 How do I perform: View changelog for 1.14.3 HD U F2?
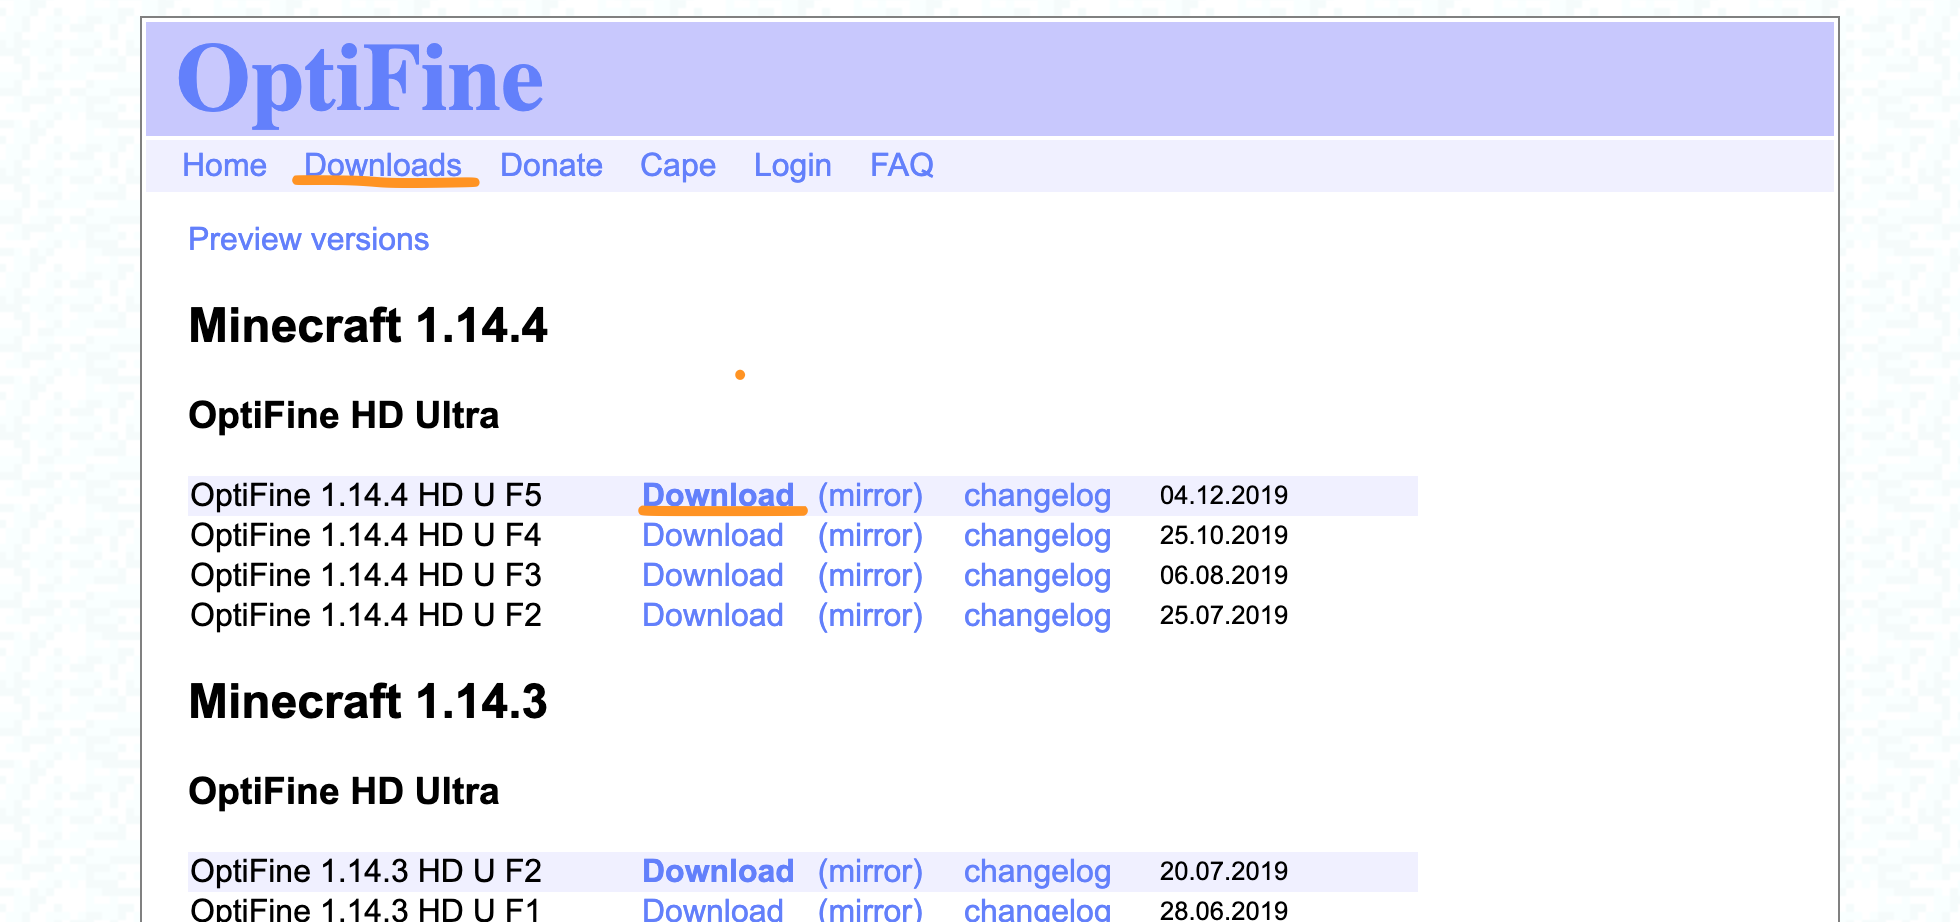pyautogui.click(x=1037, y=872)
